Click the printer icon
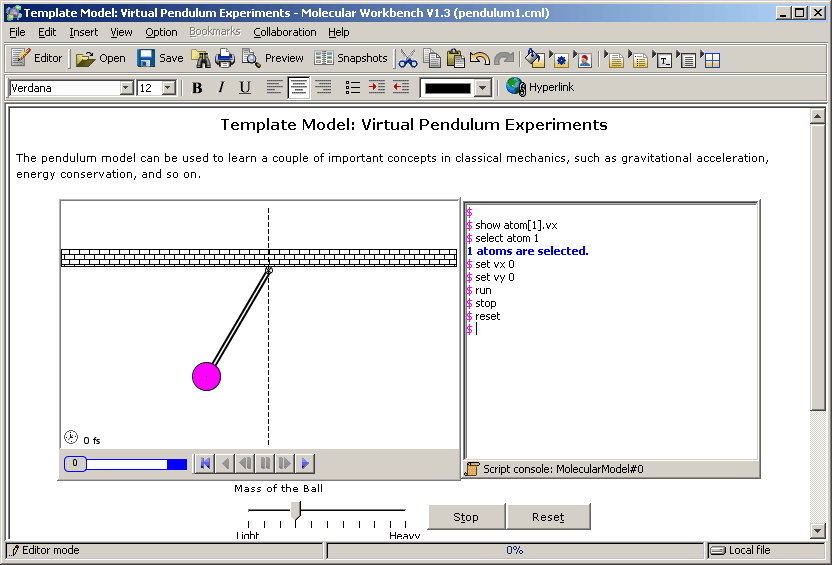 pyautogui.click(x=224, y=58)
